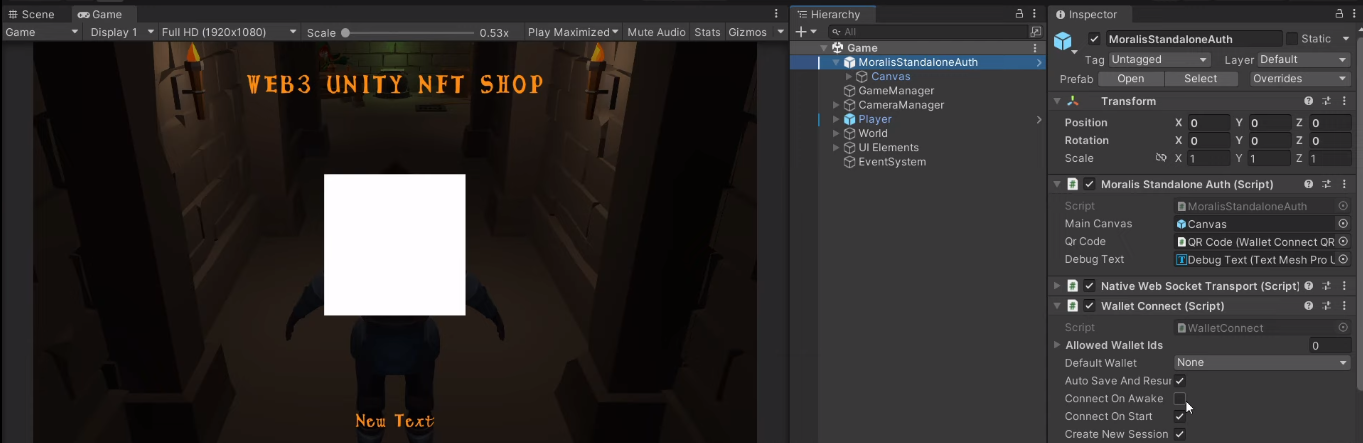This screenshot has width=1363, height=443.
Task: Toggle Create New Session checkbox
Action: [1180, 434]
